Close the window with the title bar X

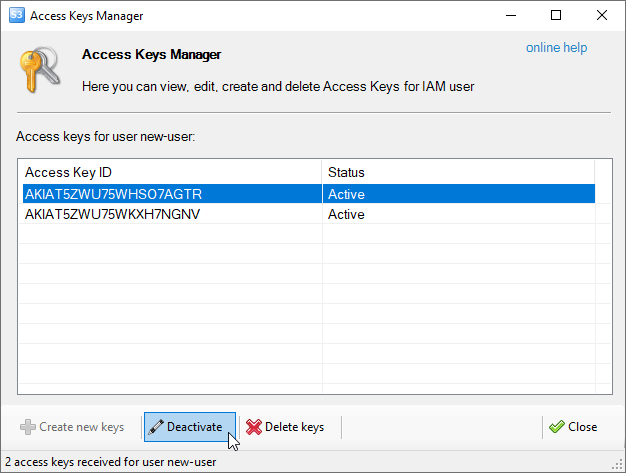(602, 16)
